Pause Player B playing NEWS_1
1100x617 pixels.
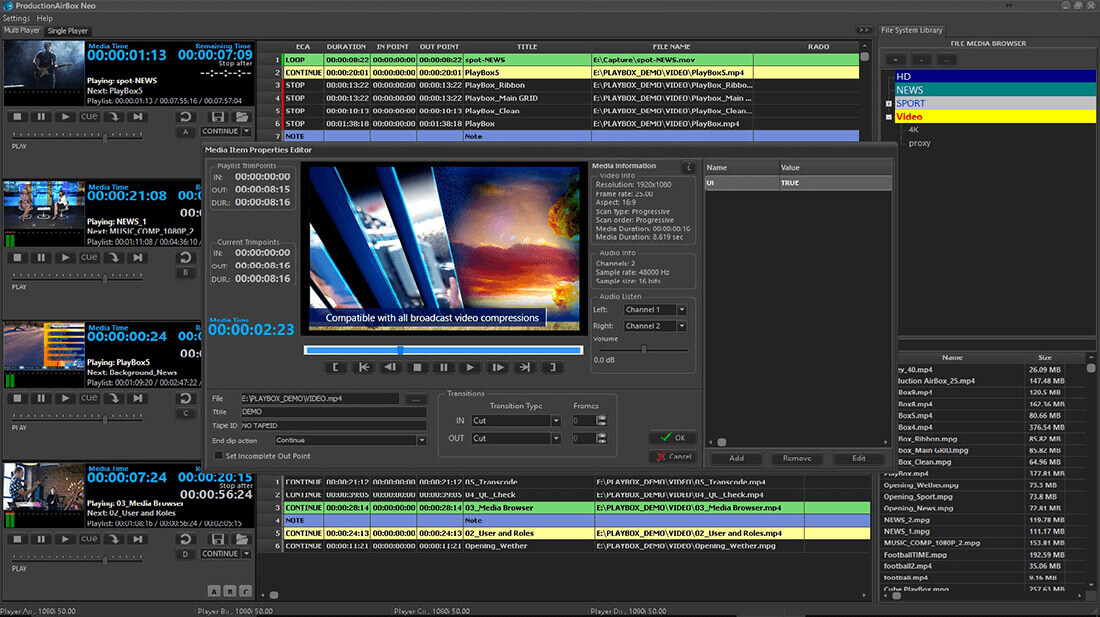(41, 257)
